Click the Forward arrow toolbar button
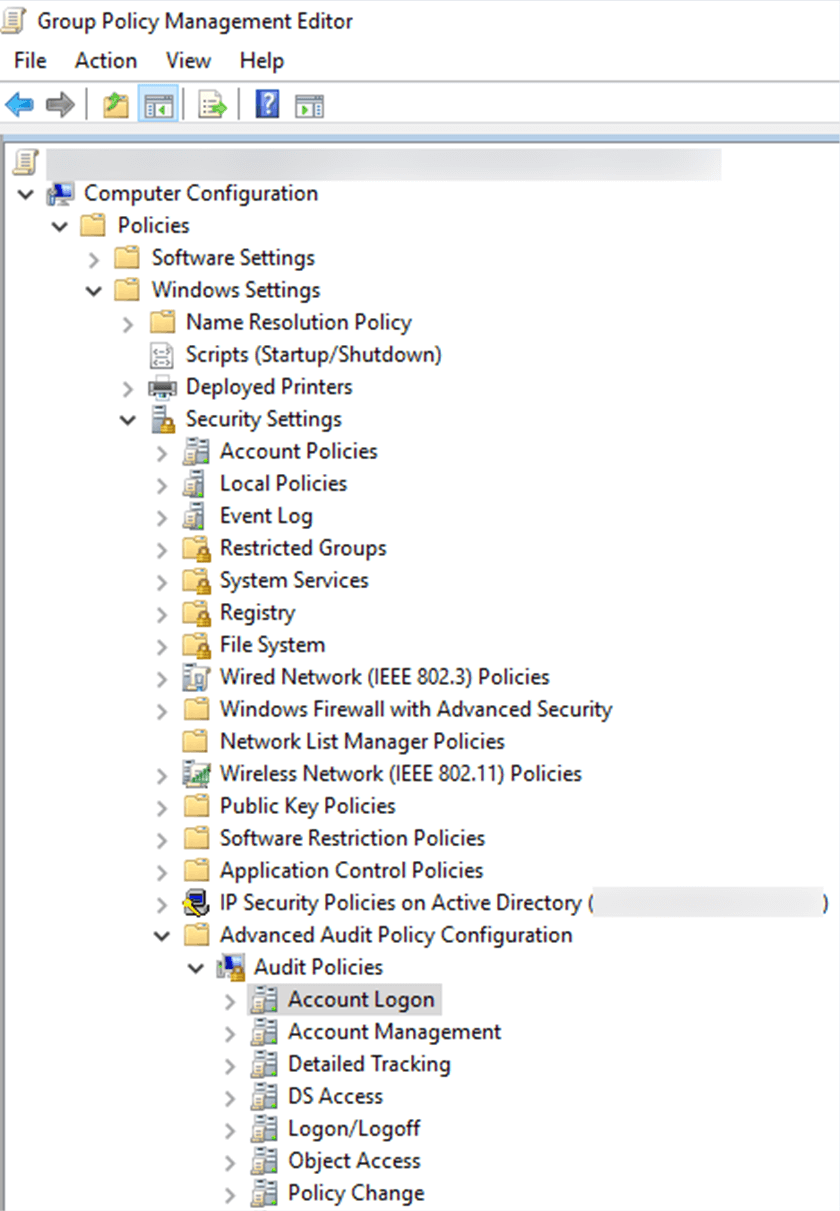Viewport: 840px width, 1211px height. pyautogui.click(x=60, y=104)
